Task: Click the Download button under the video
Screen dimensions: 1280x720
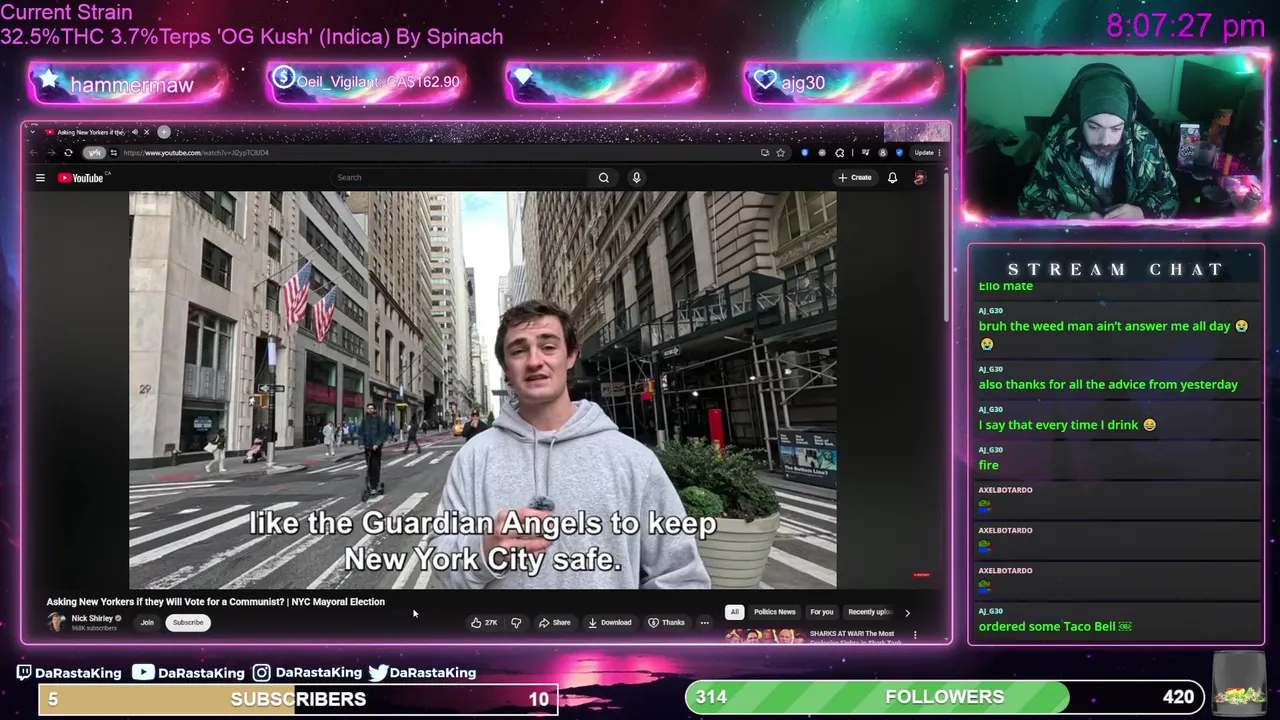Action: click(x=610, y=622)
